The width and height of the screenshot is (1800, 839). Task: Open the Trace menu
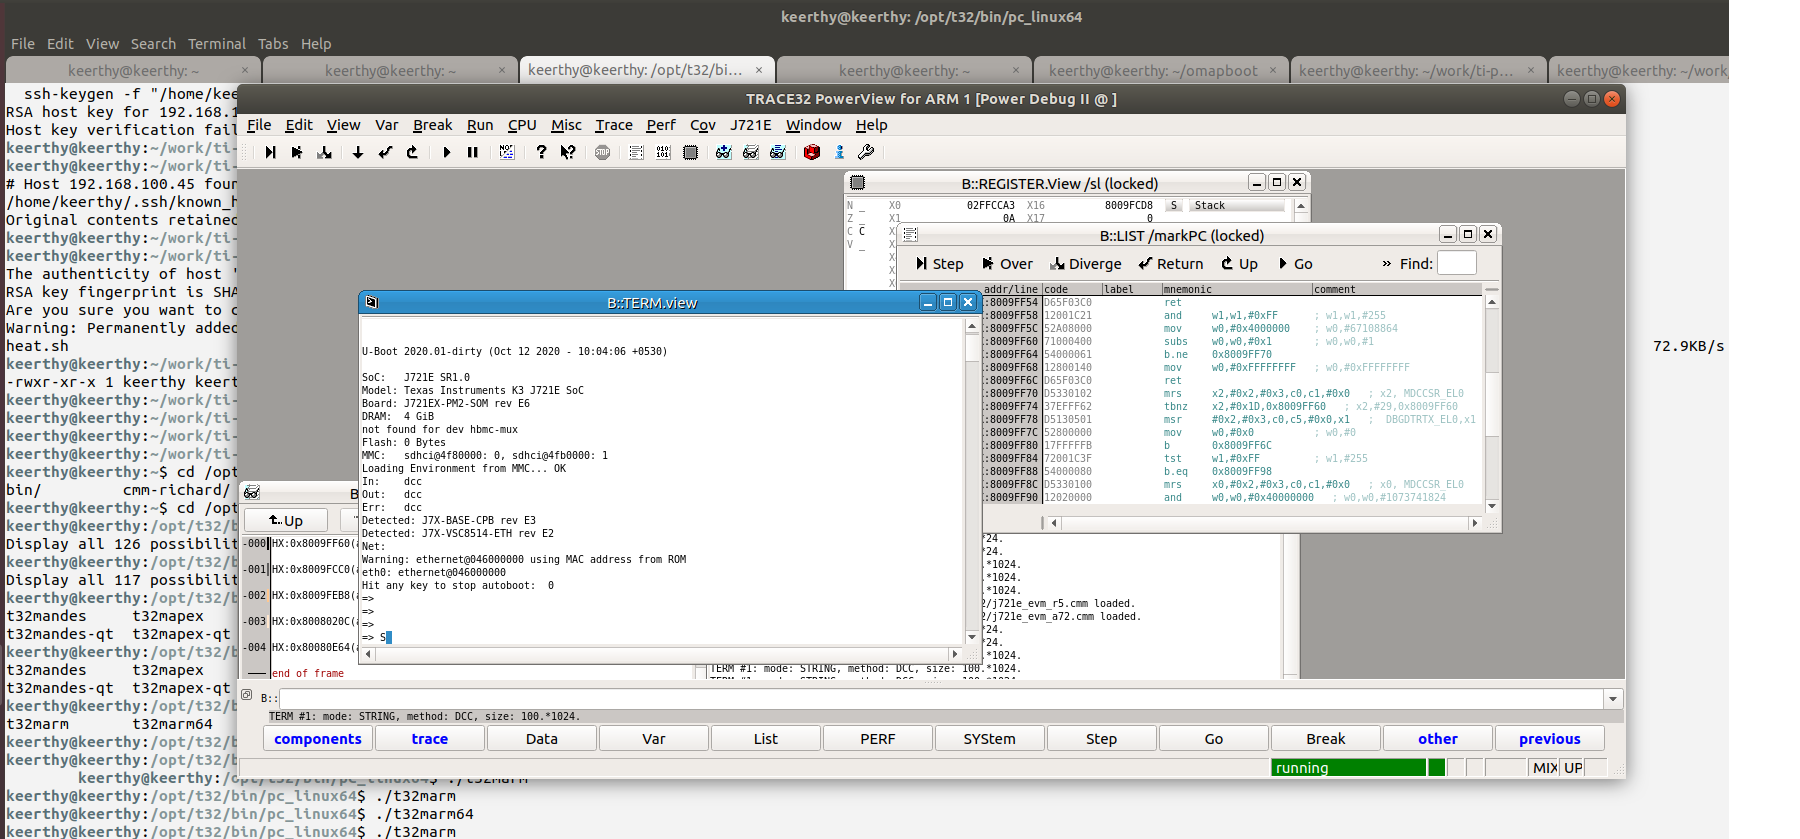614,125
